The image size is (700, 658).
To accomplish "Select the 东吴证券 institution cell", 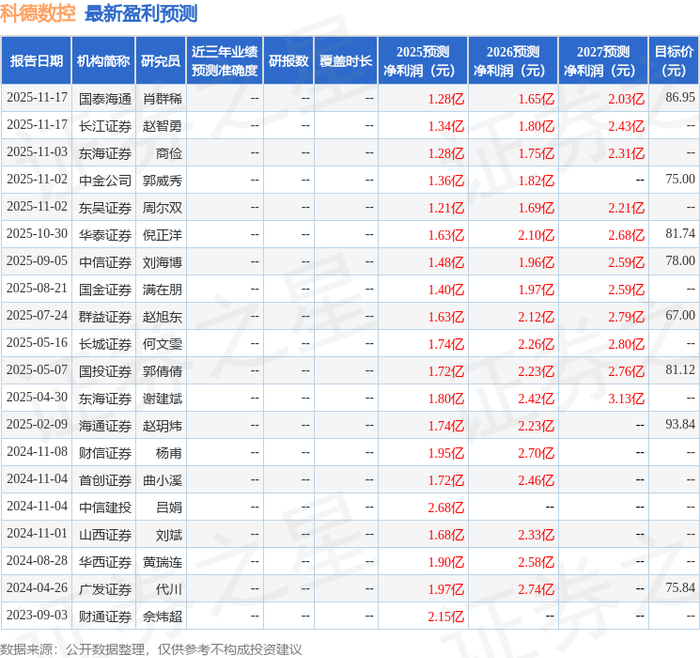I will pyautogui.click(x=105, y=208).
